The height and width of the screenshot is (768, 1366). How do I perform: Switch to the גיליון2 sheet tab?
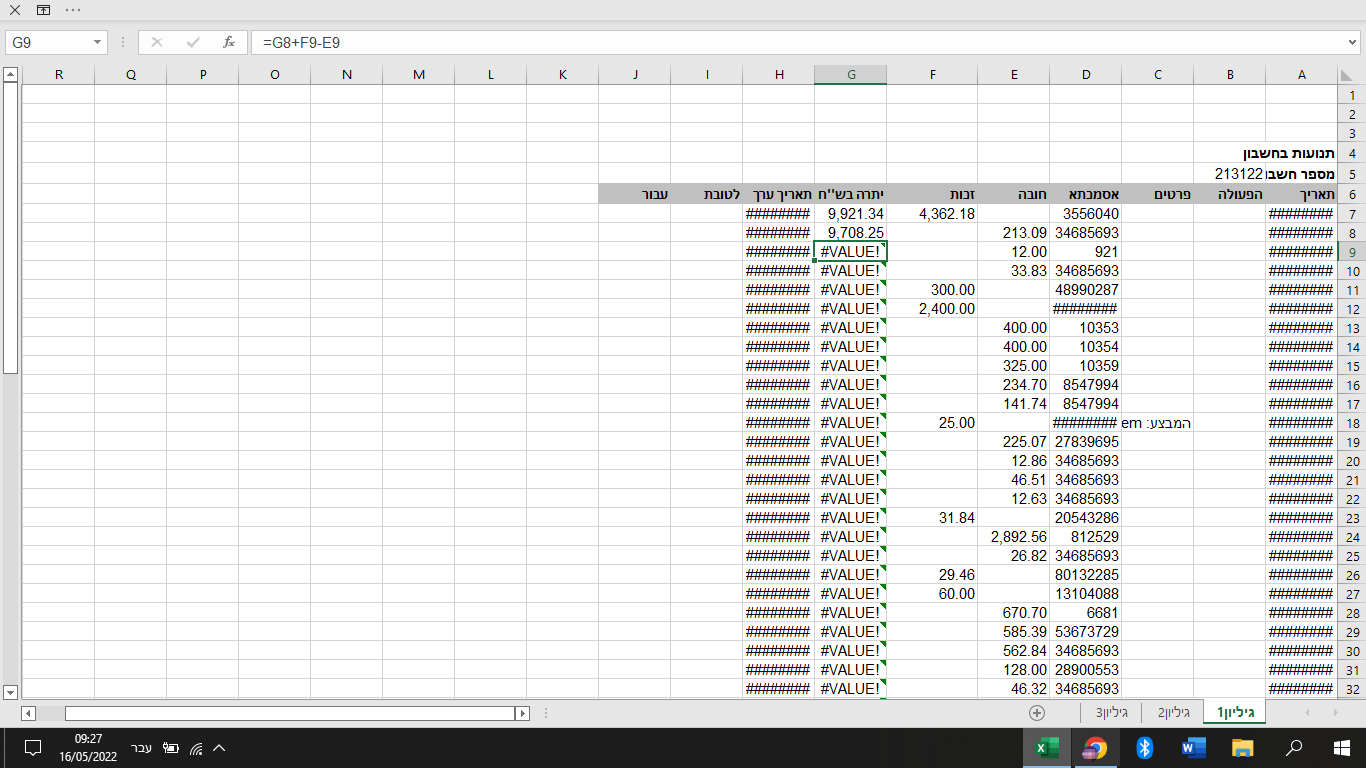tap(1174, 713)
